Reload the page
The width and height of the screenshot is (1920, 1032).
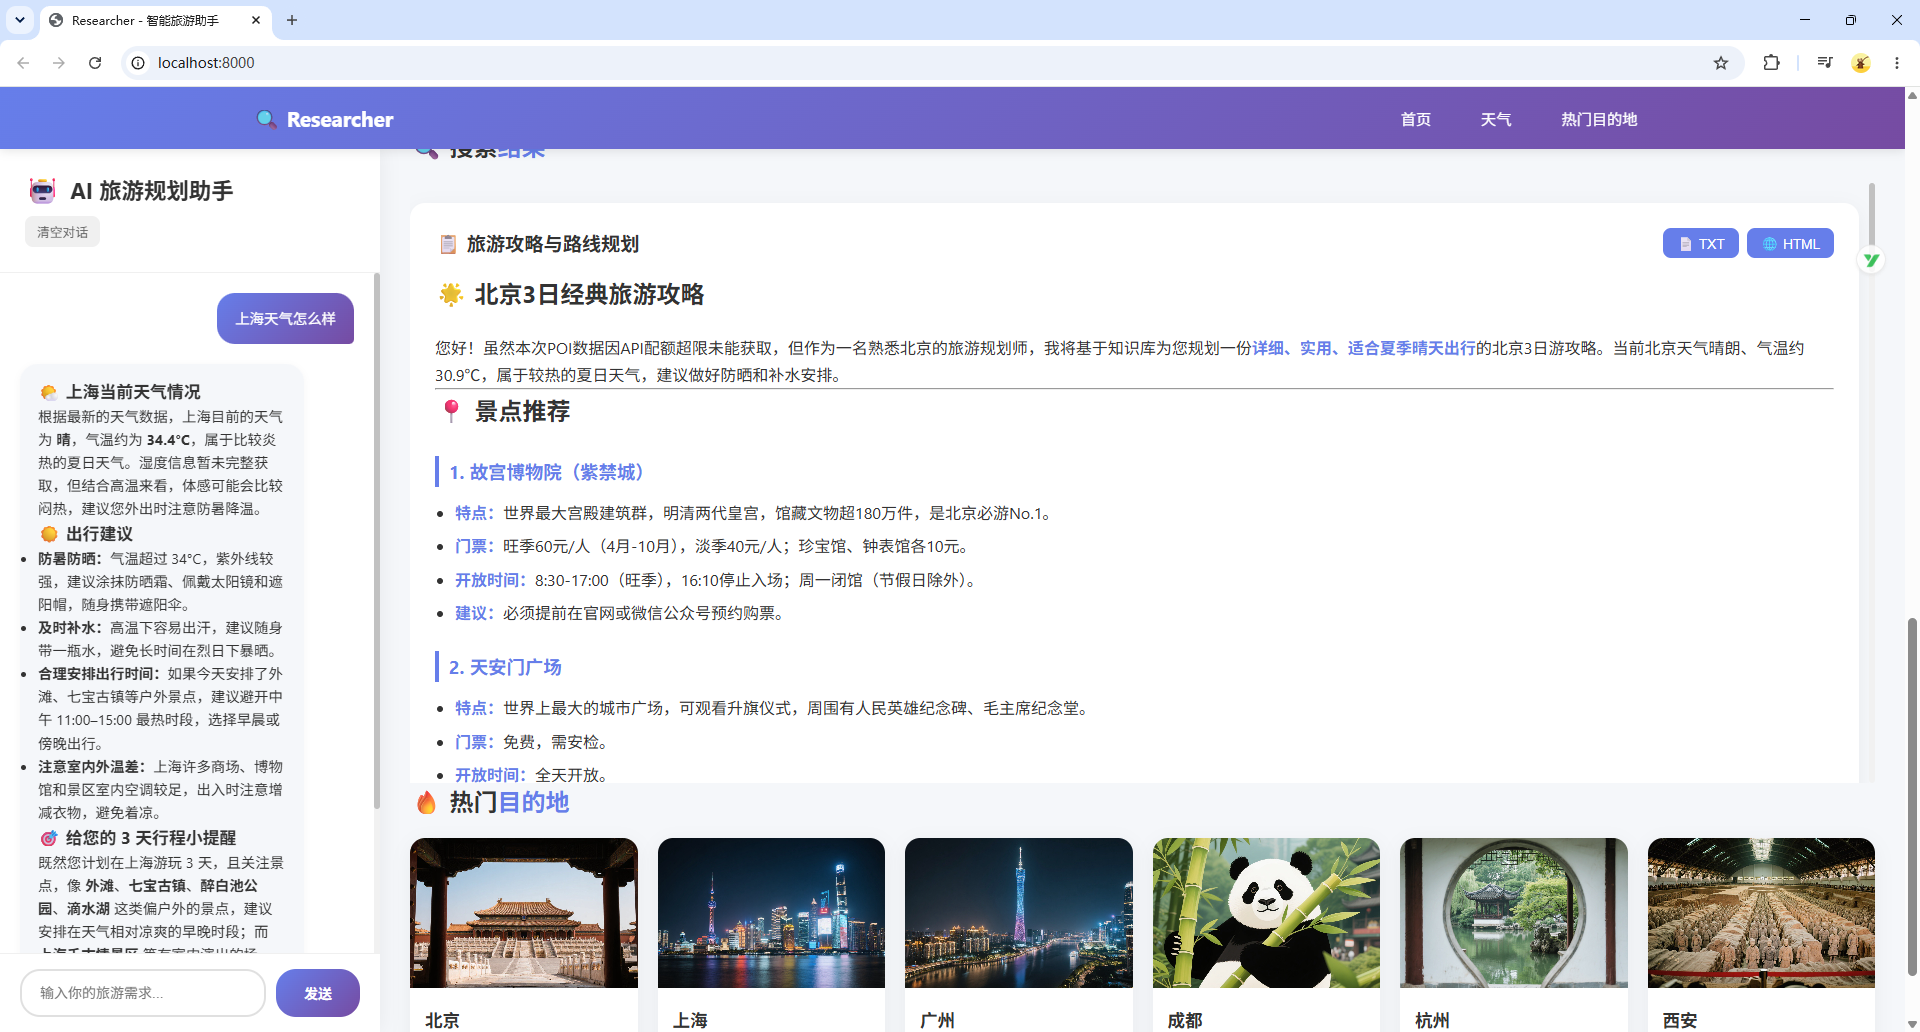95,63
